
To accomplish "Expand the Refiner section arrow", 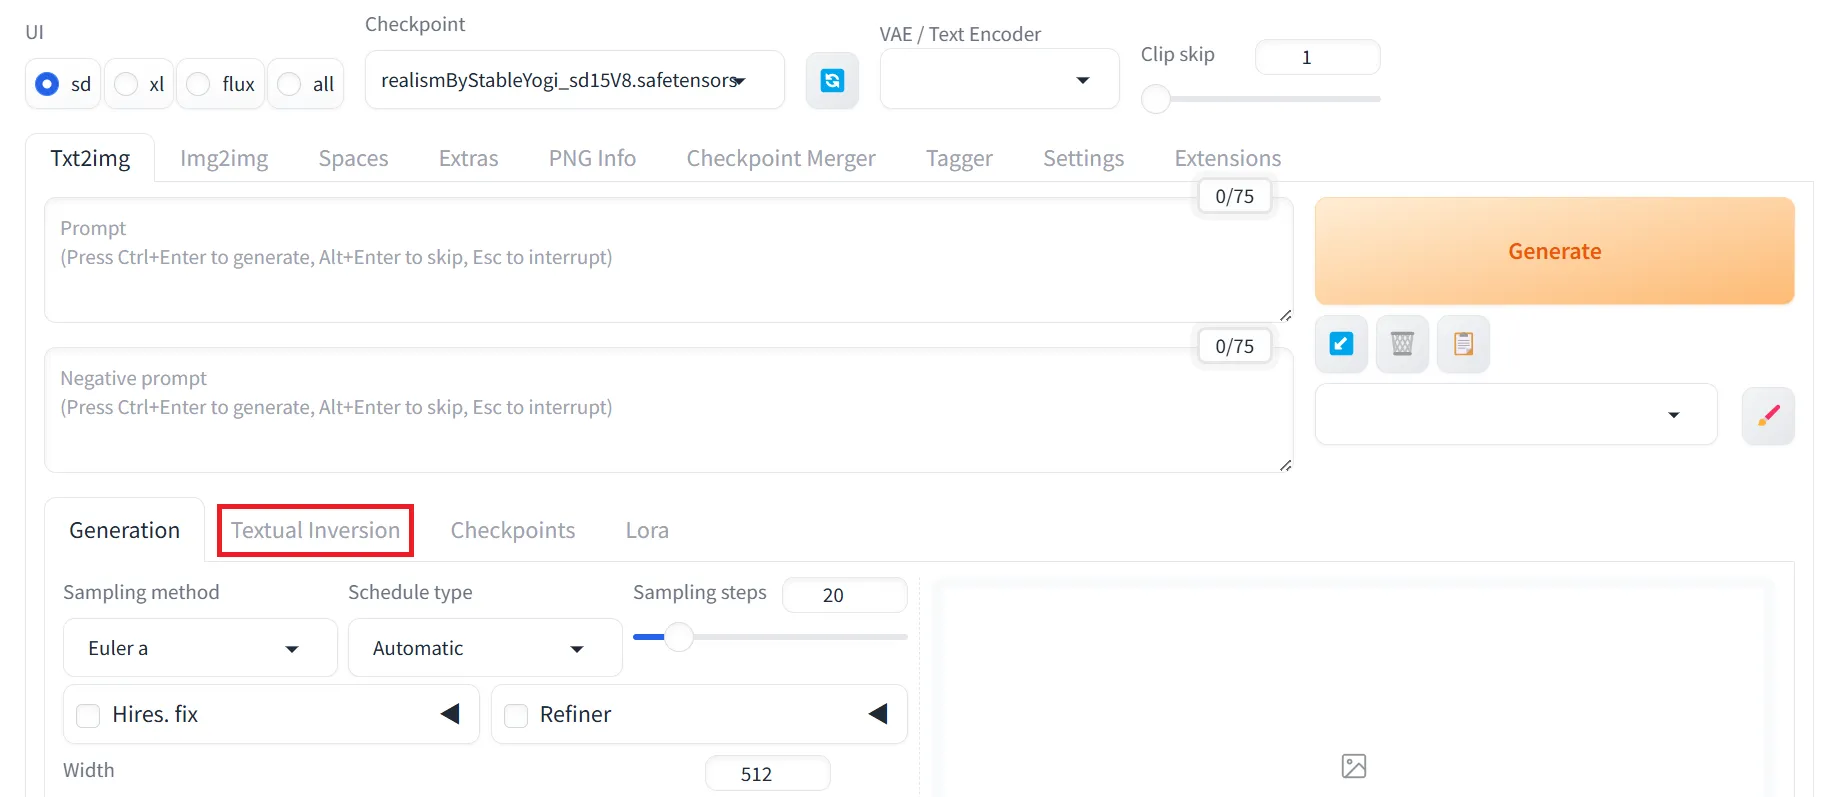I will pyautogui.click(x=878, y=714).
